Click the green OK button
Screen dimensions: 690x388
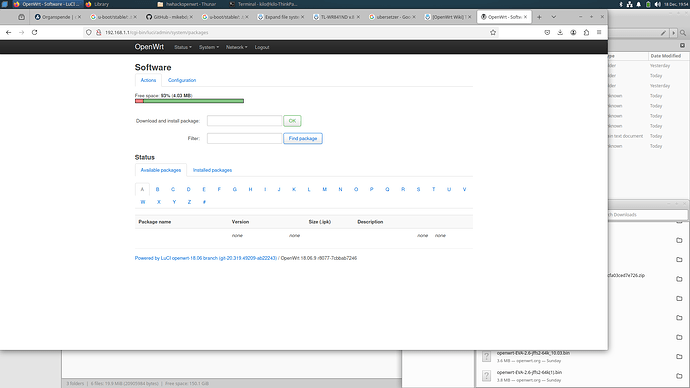tap(292, 121)
